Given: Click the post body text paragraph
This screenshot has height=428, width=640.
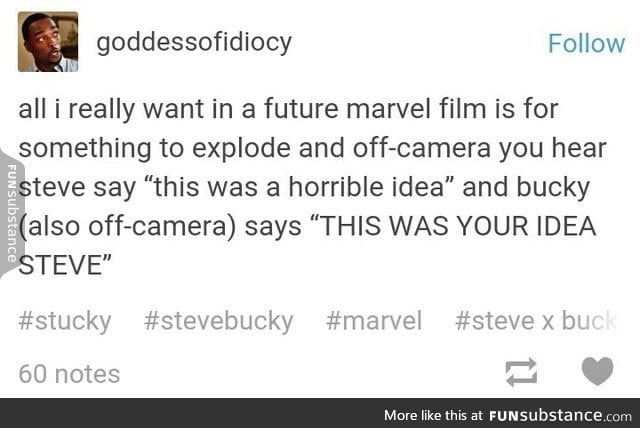Looking at the screenshot, I should (x=312, y=187).
